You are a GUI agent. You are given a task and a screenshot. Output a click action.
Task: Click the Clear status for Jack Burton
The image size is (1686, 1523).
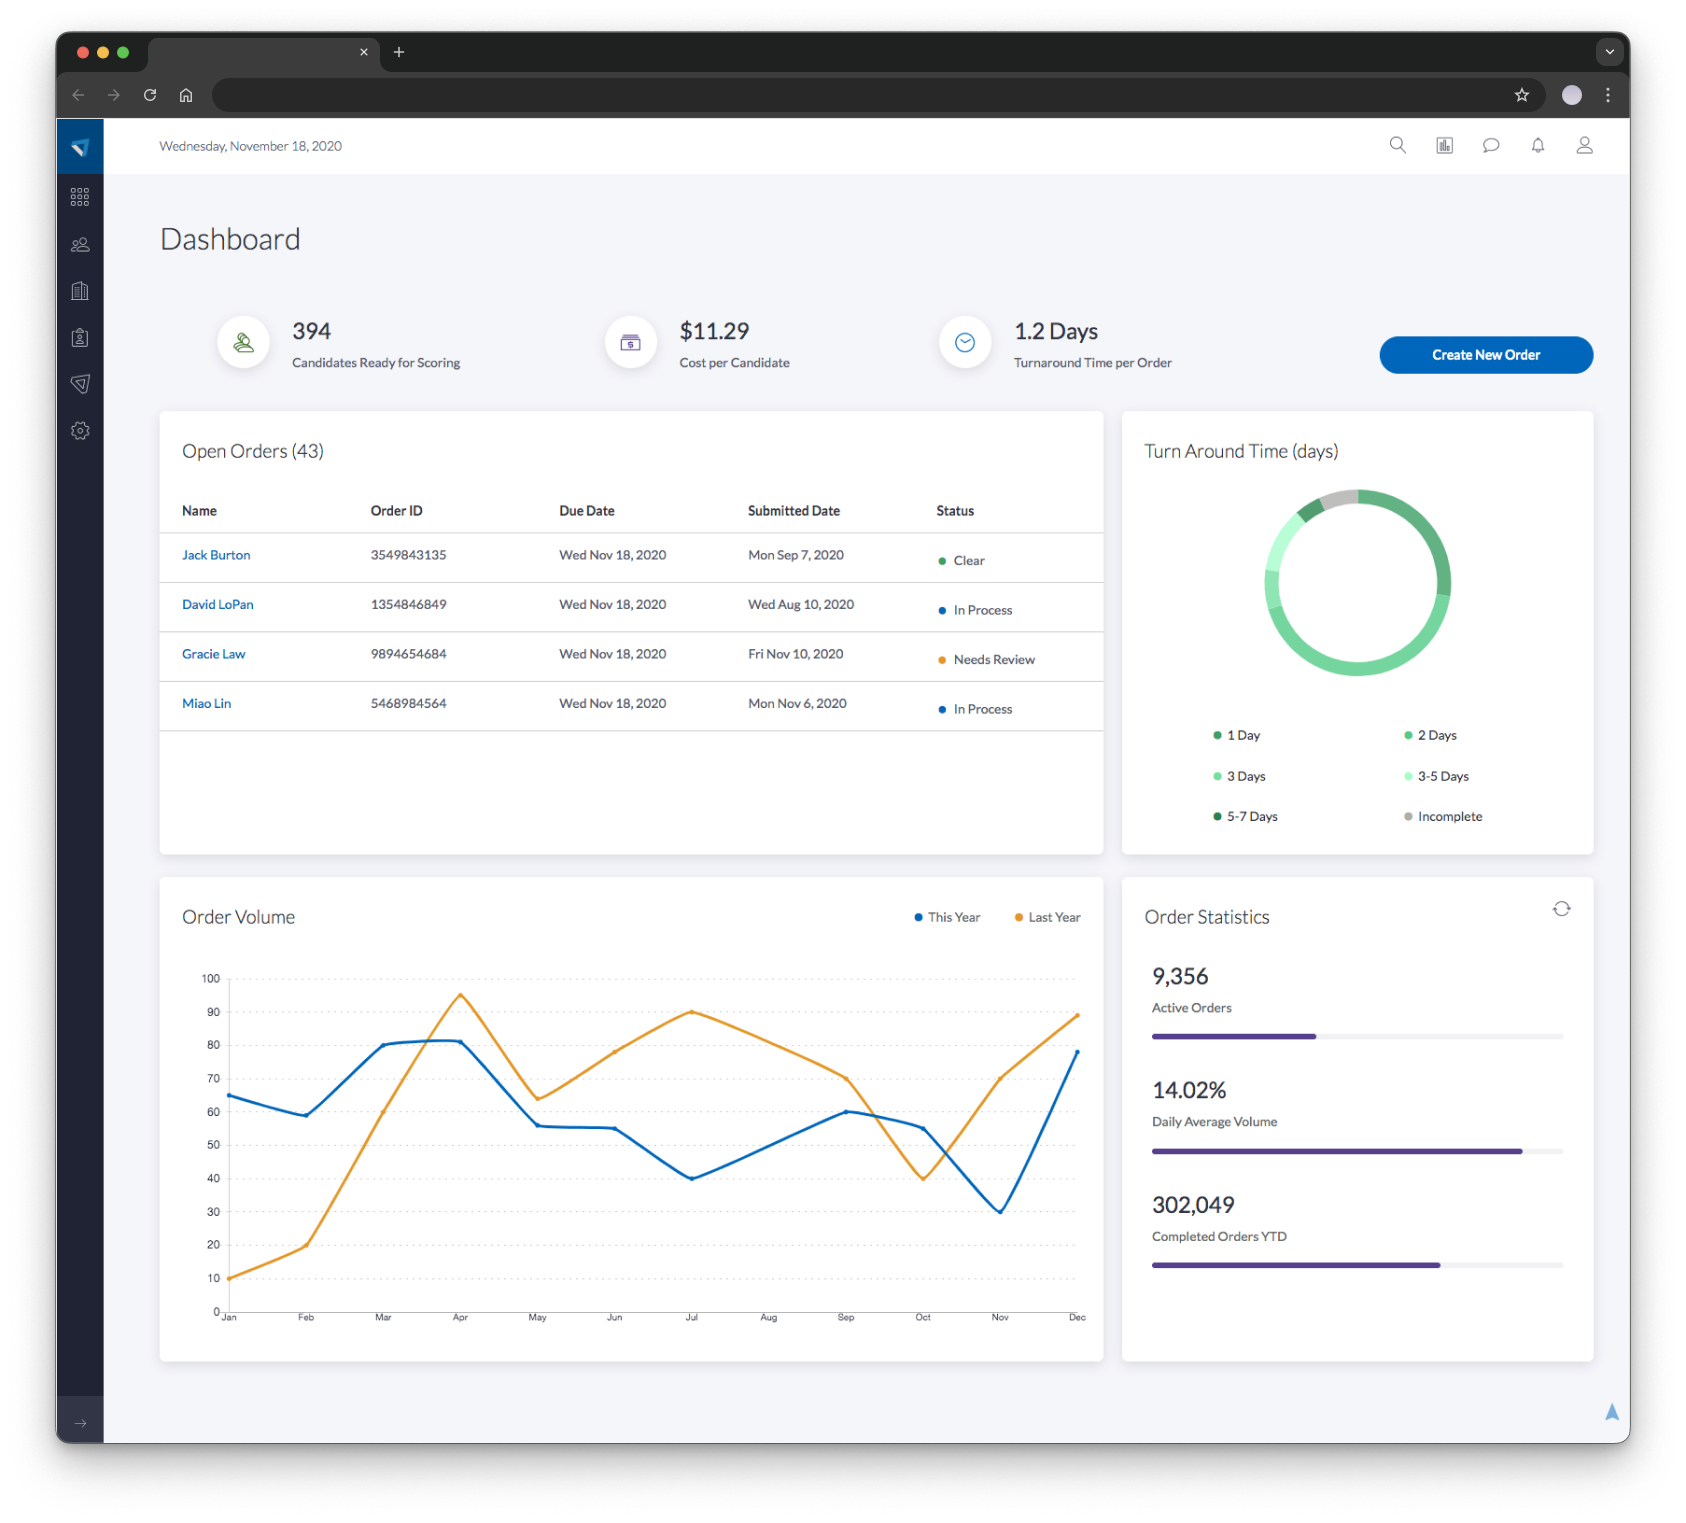[962, 561]
